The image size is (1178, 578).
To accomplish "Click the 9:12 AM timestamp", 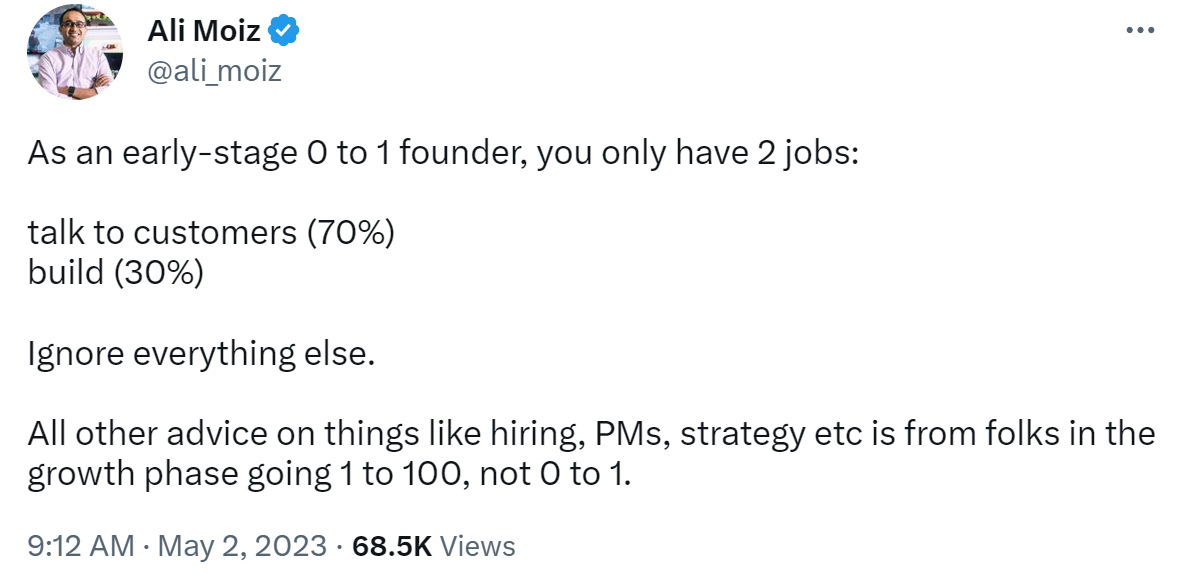I will pos(81,546).
